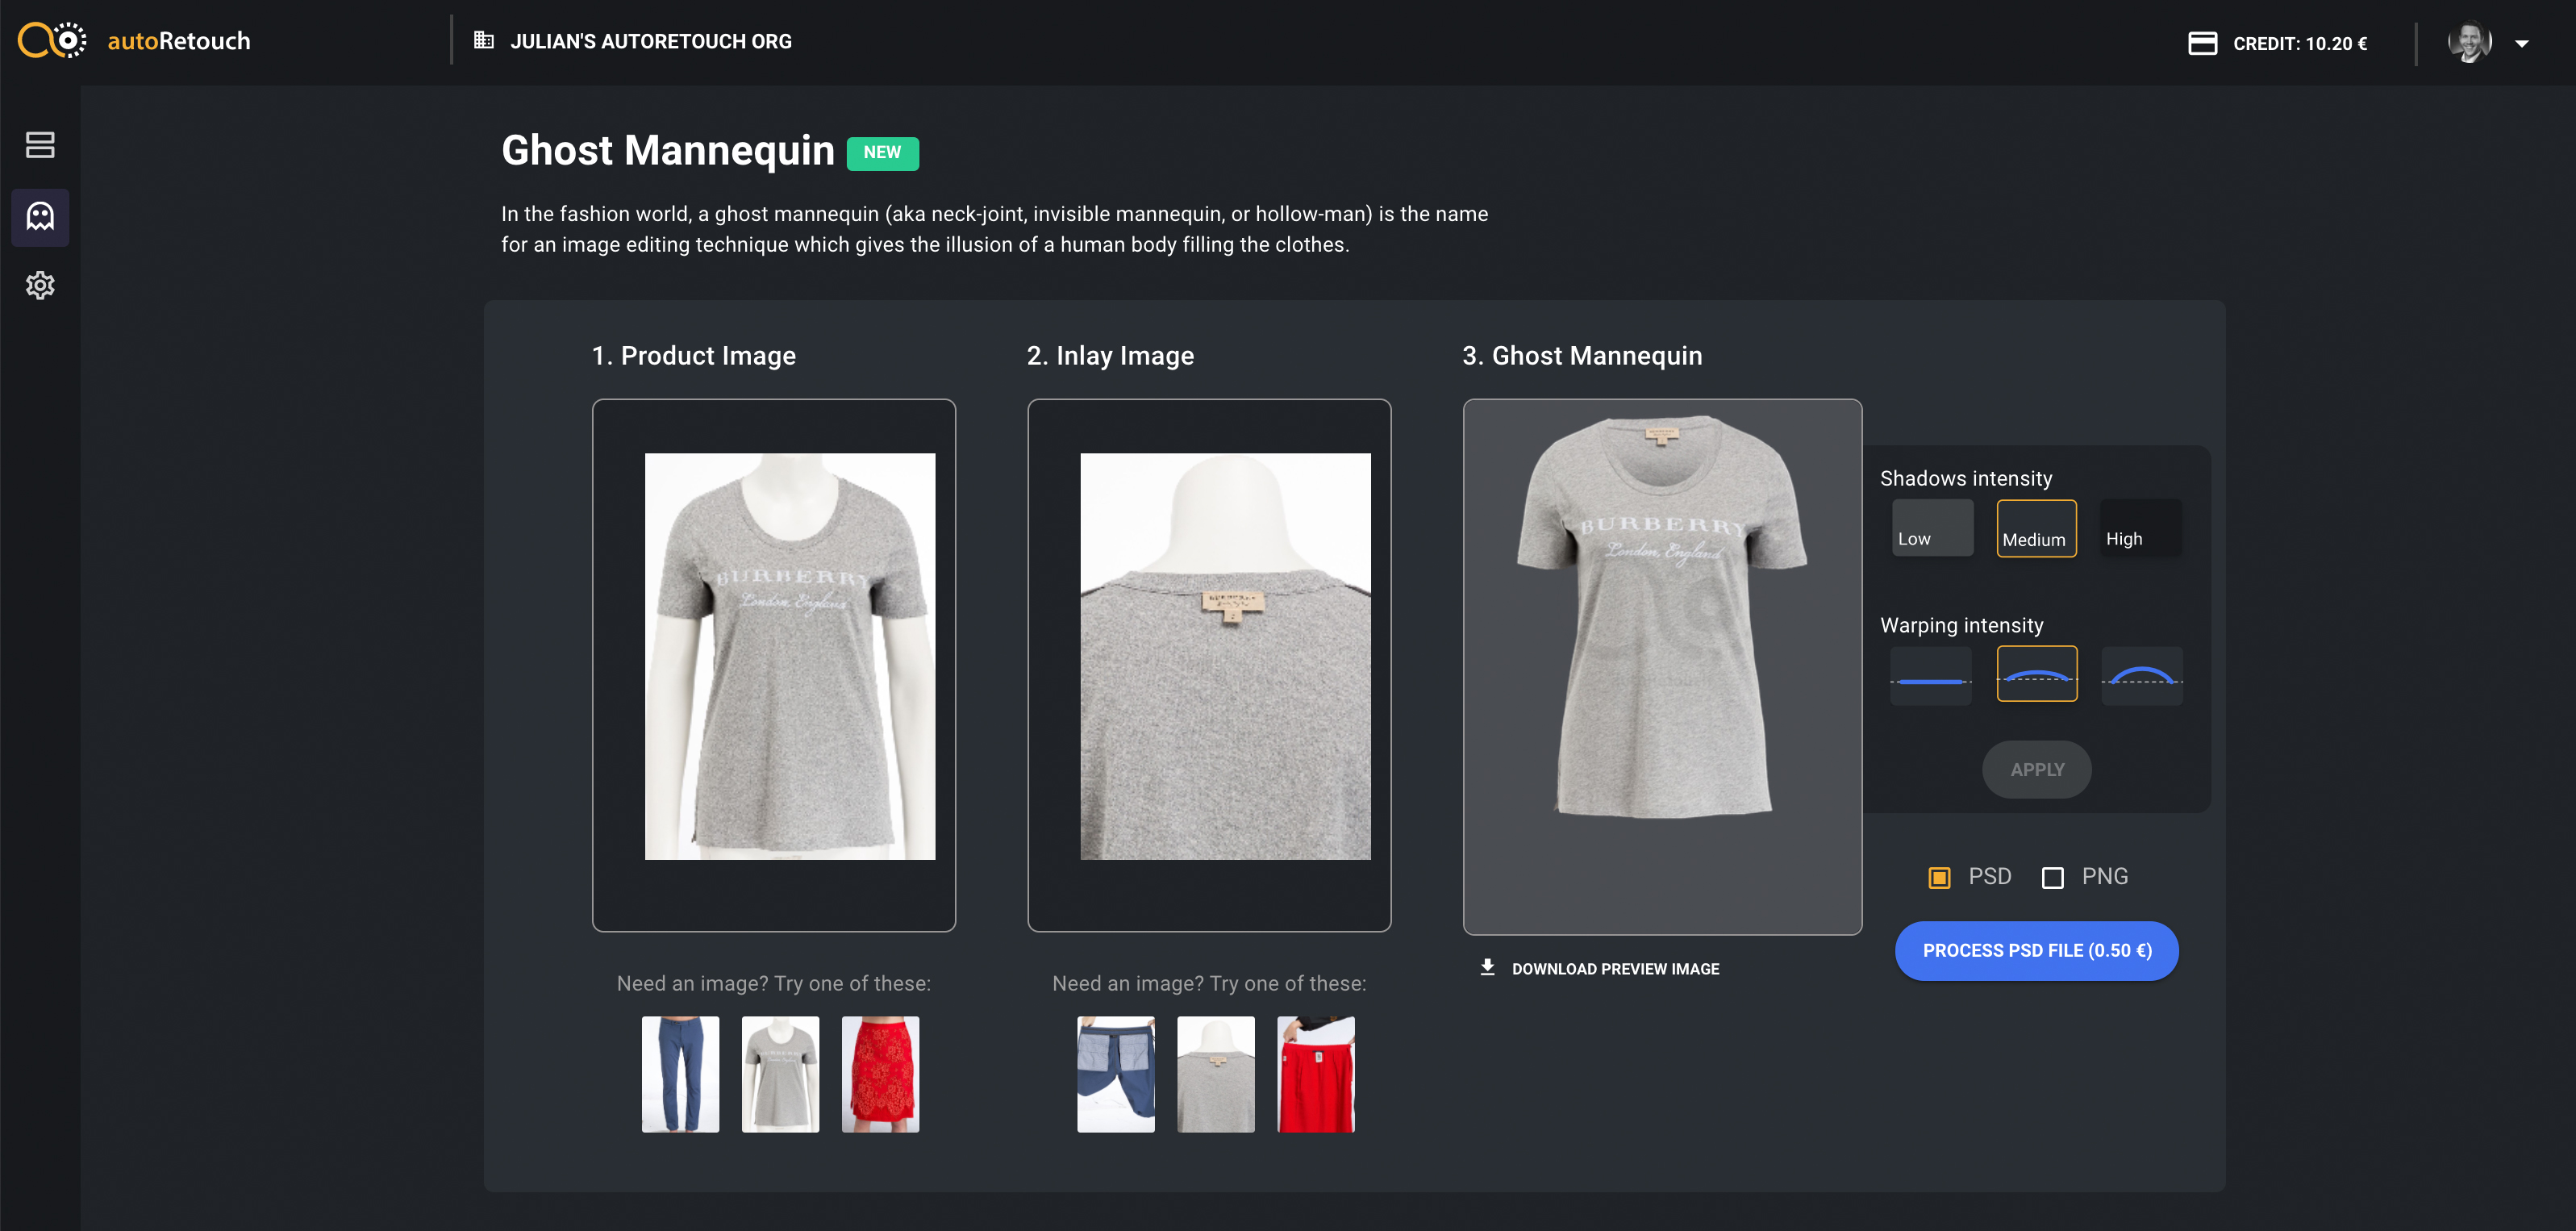The image size is (2576, 1231).
Task: Click the product image upload area
Action: point(773,665)
